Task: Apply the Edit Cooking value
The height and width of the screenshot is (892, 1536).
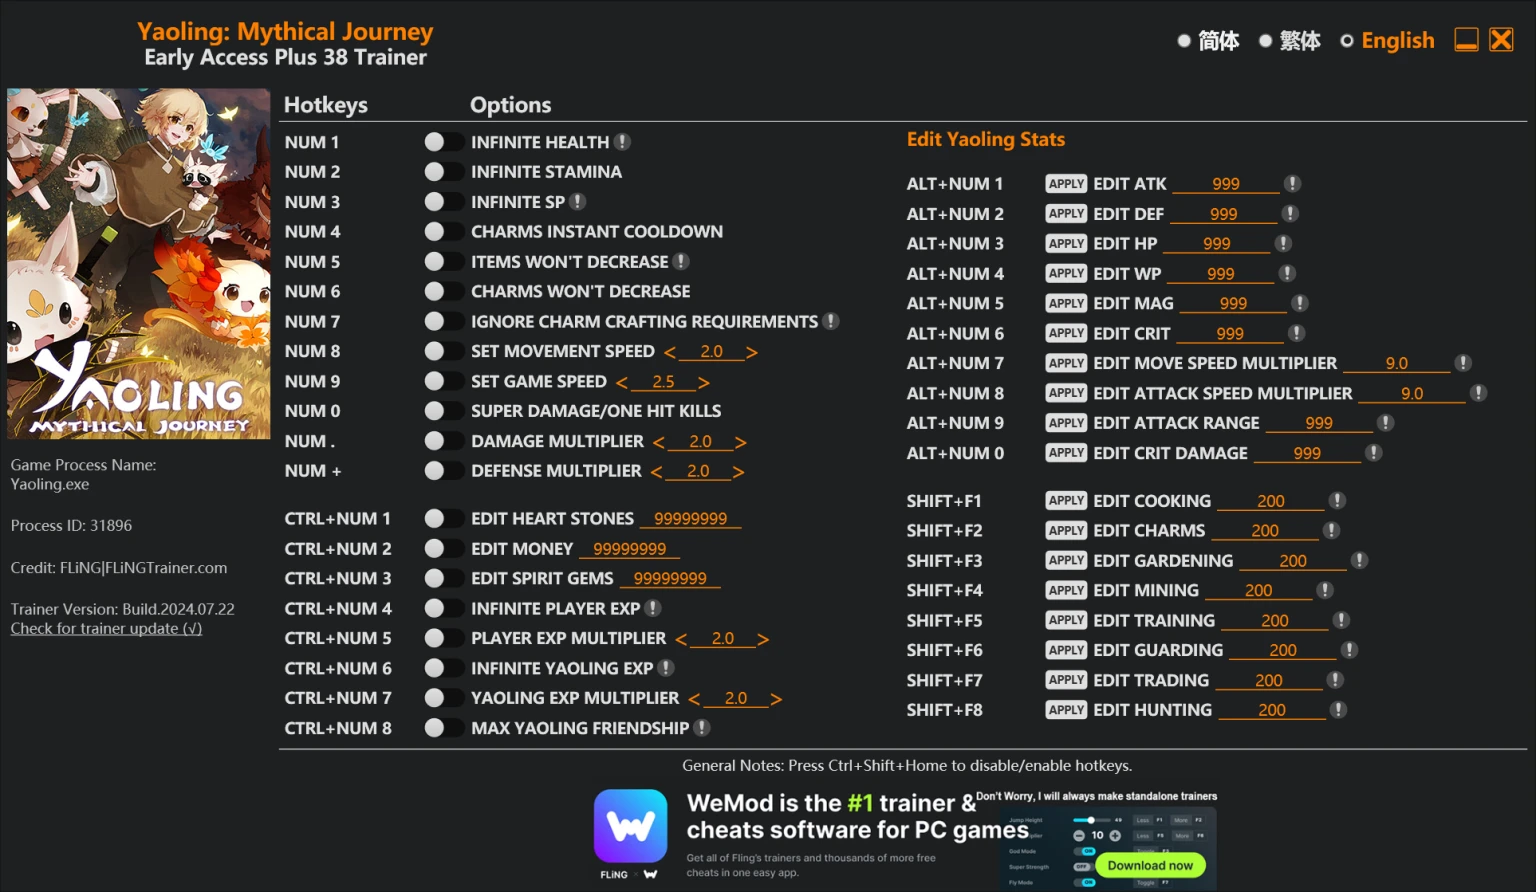Action: pyautogui.click(x=1066, y=501)
